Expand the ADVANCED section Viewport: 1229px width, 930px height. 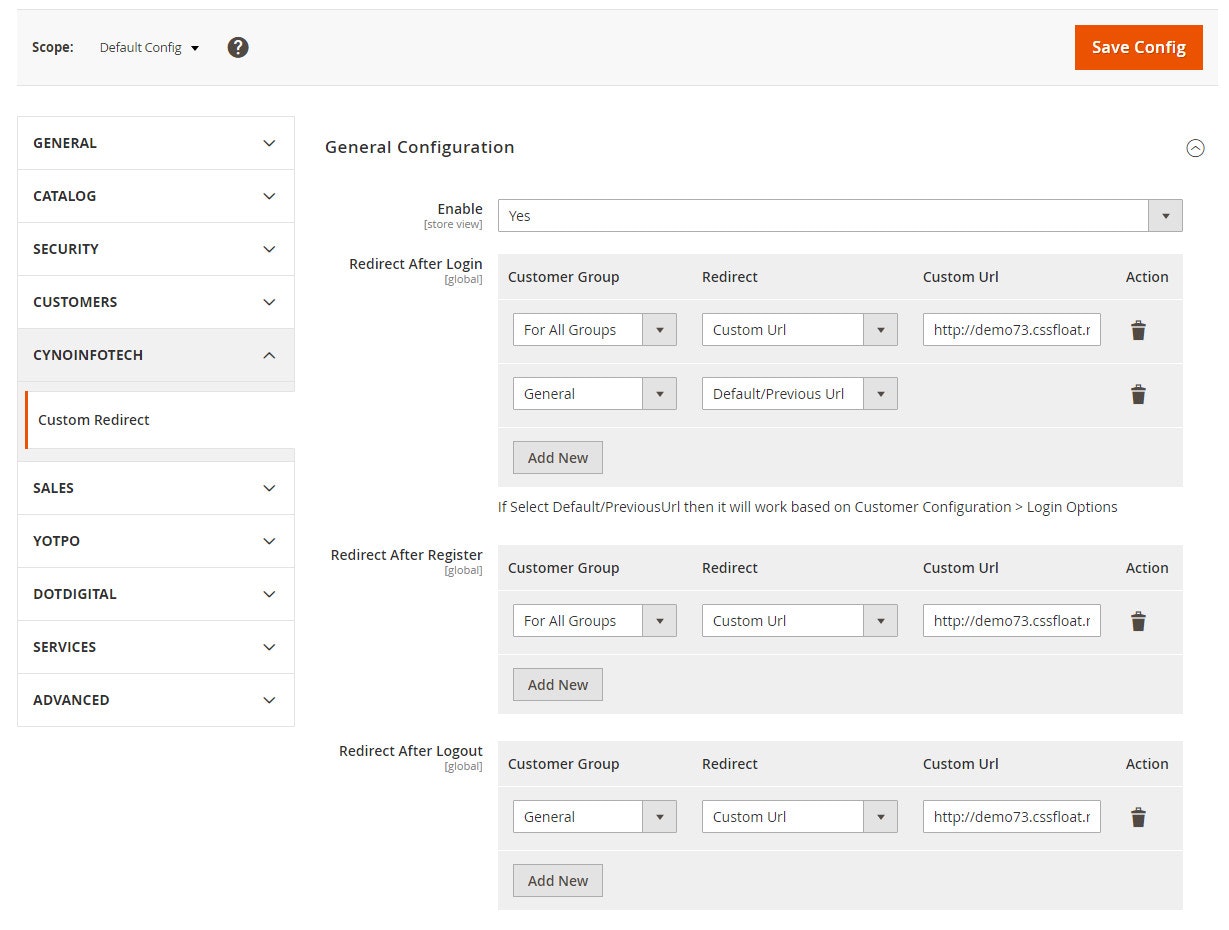(x=155, y=699)
